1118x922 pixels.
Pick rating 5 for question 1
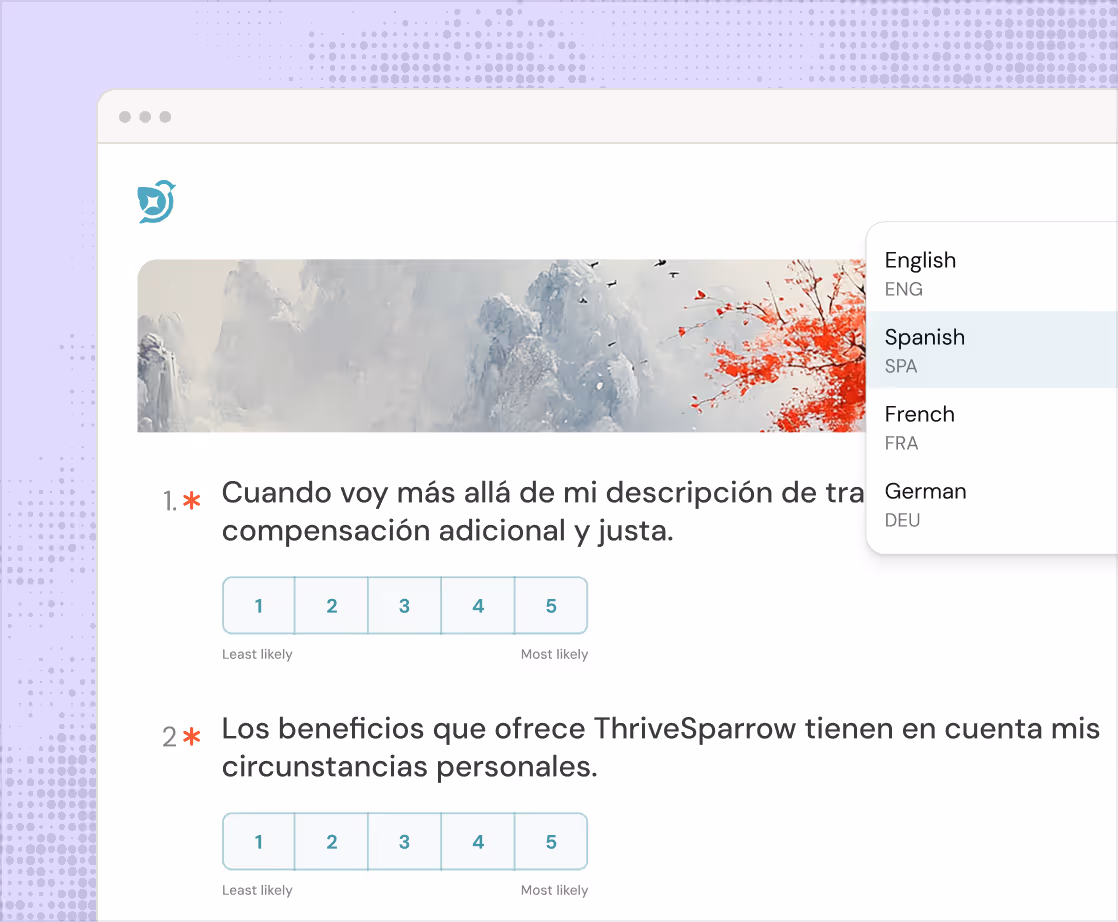pos(551,605)
